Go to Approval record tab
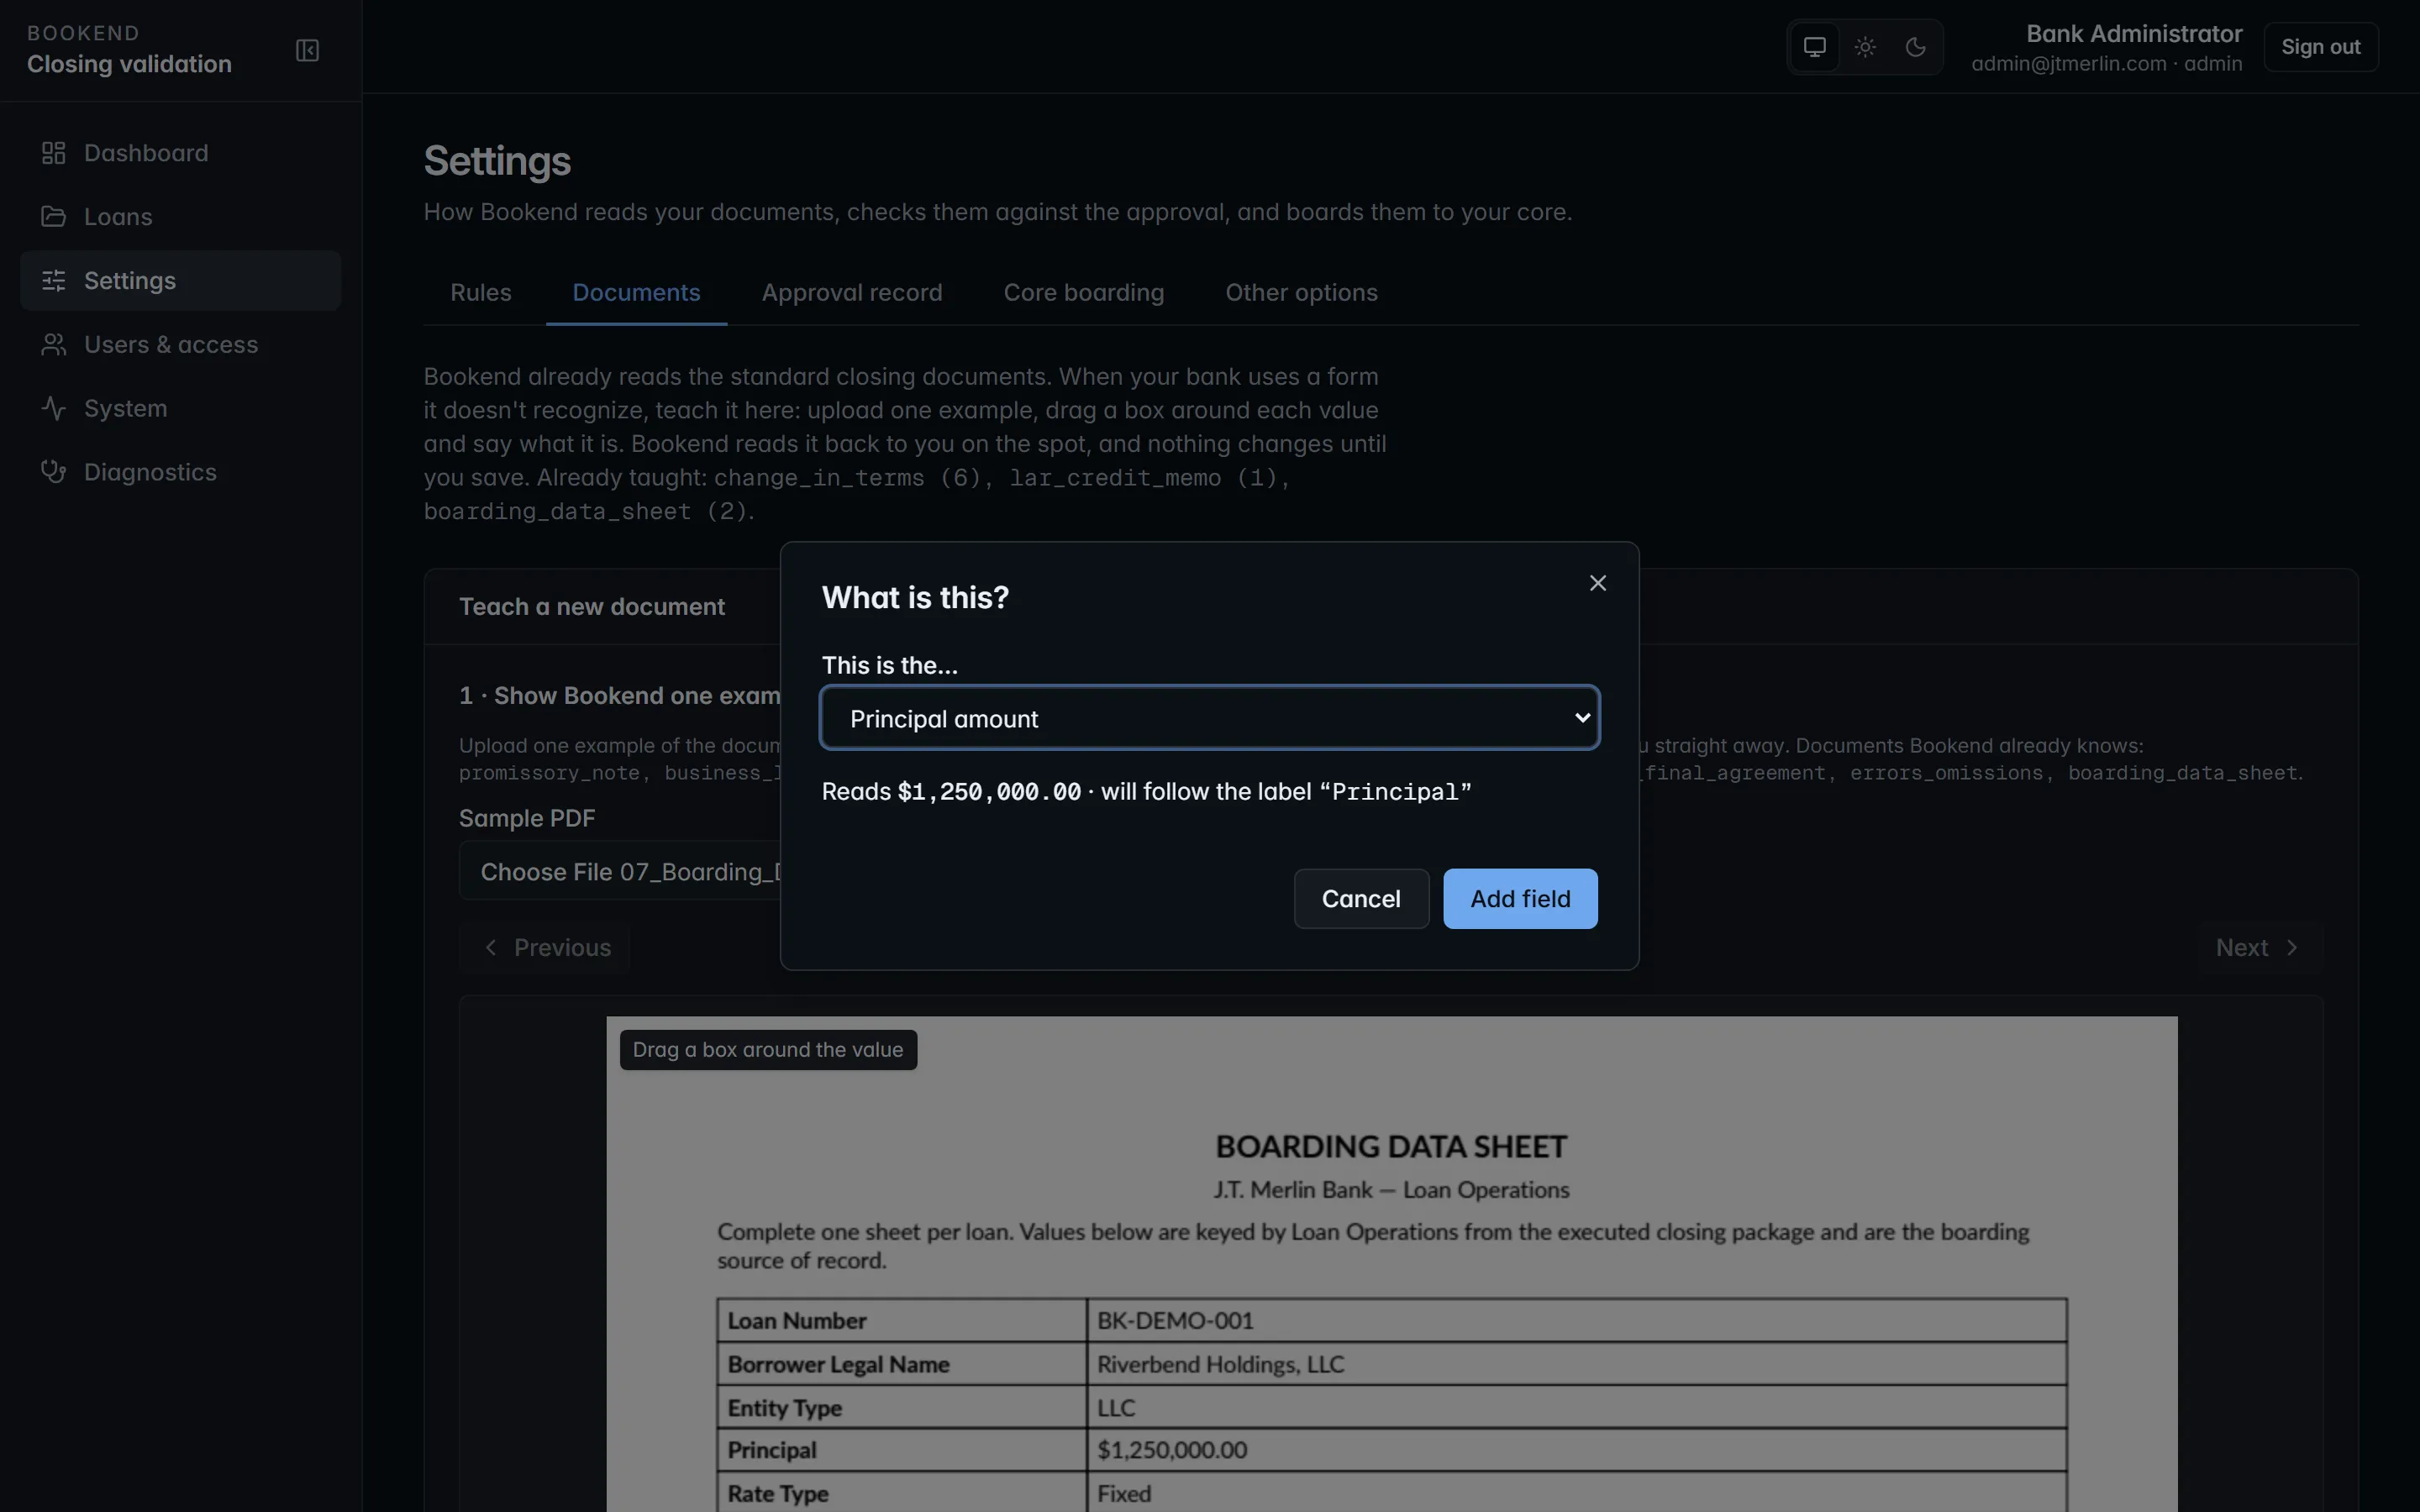The width and height of the screenshot is (2420, 1512). tap(852, 293)
